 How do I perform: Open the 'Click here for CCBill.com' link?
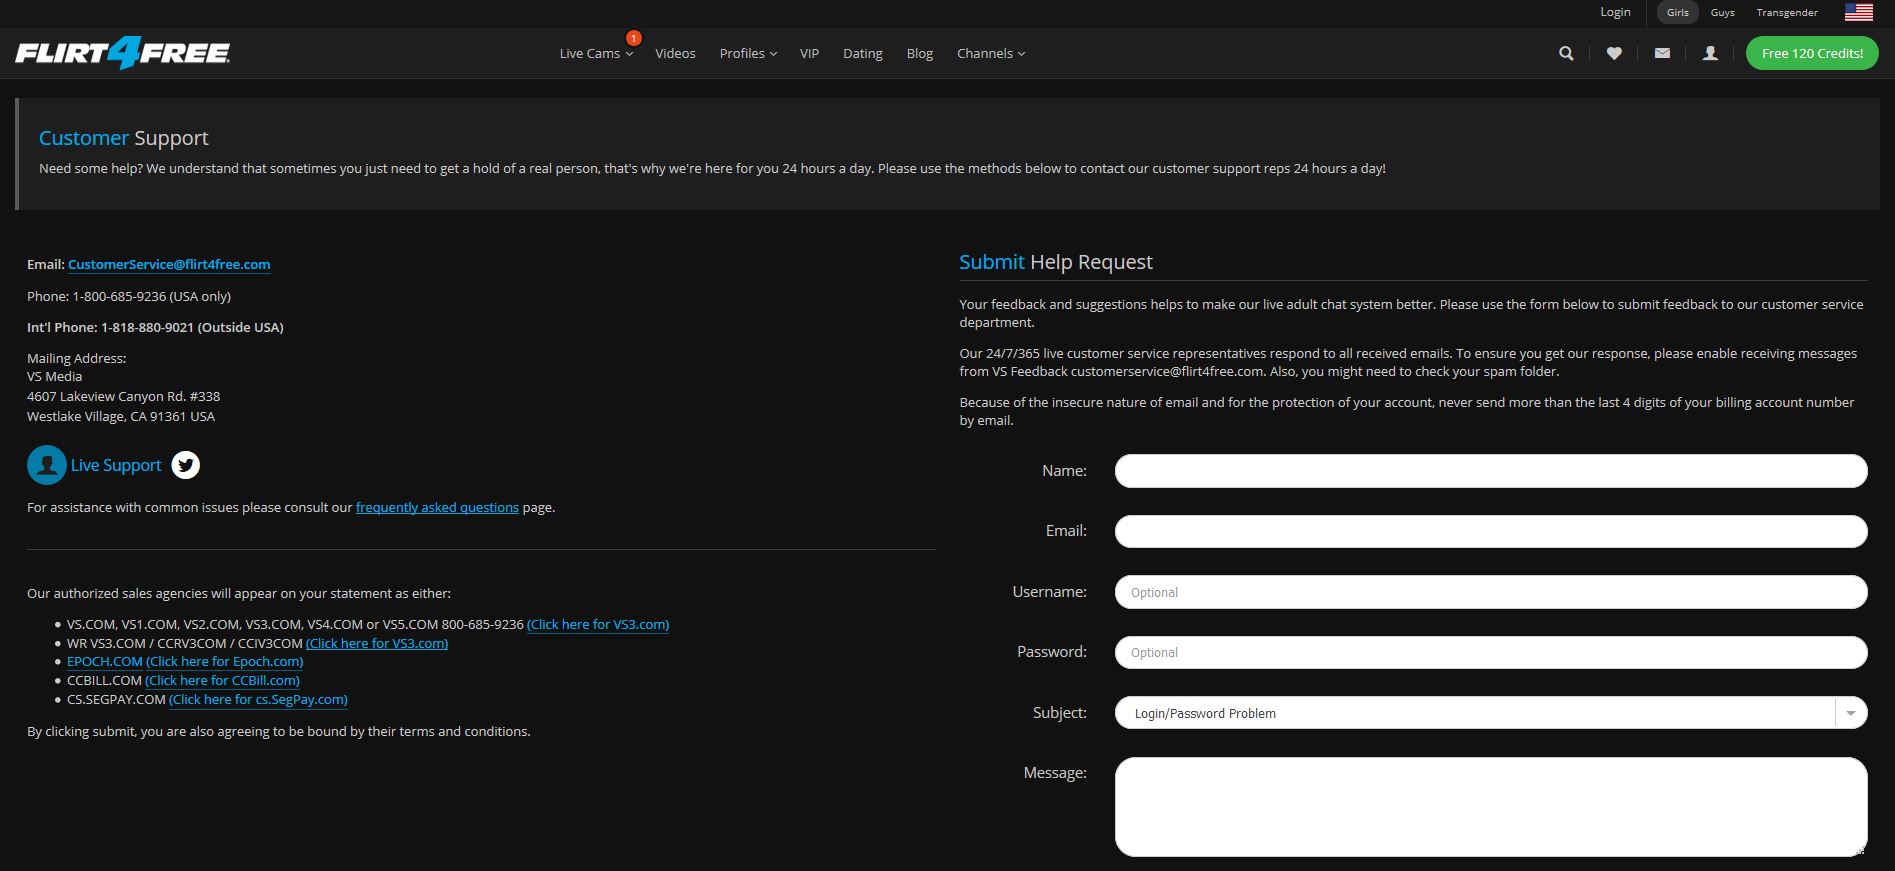coord(222,681)
